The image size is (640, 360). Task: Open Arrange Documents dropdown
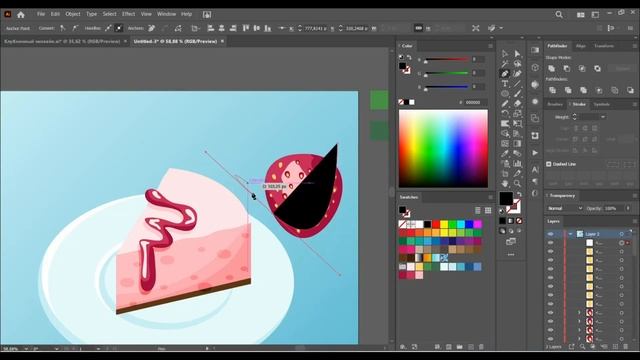tap(580, 15)
